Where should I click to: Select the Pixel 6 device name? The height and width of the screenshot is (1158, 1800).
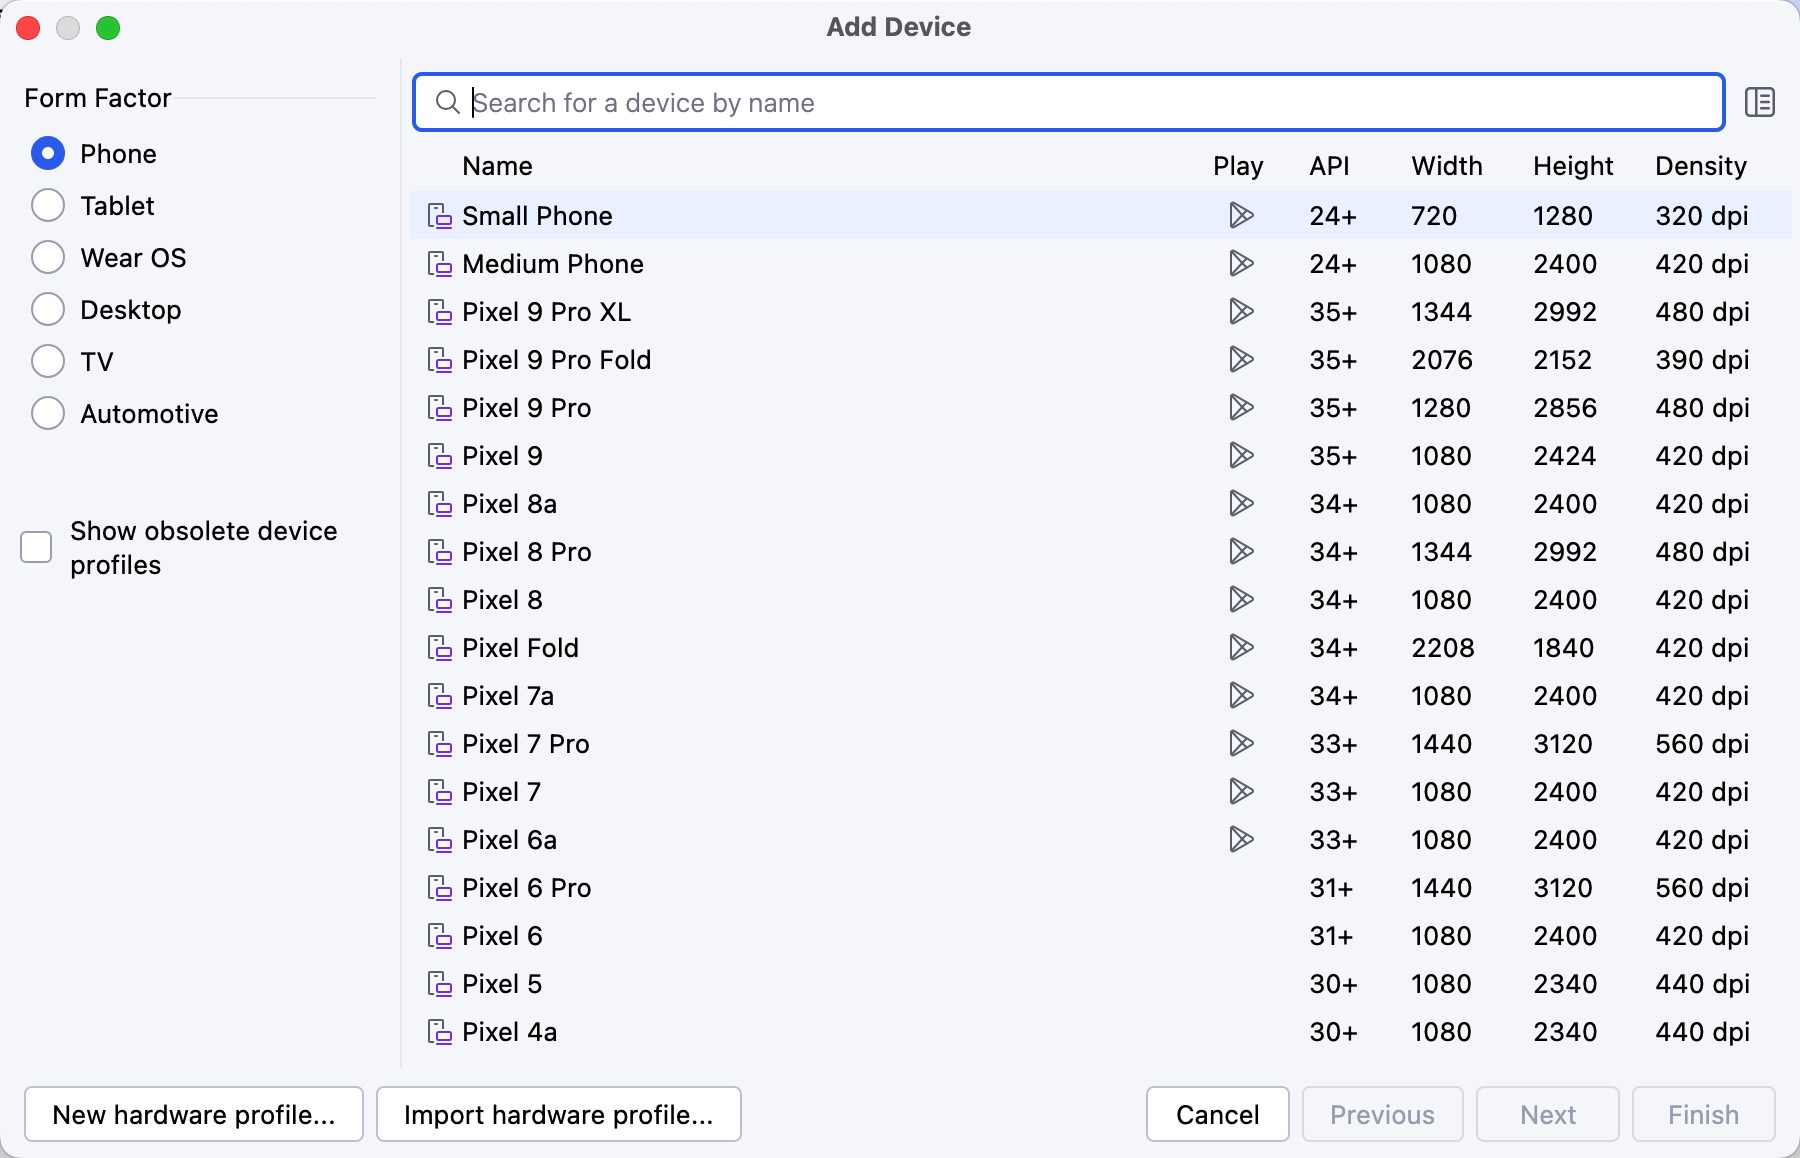click(x=502, y=936)
